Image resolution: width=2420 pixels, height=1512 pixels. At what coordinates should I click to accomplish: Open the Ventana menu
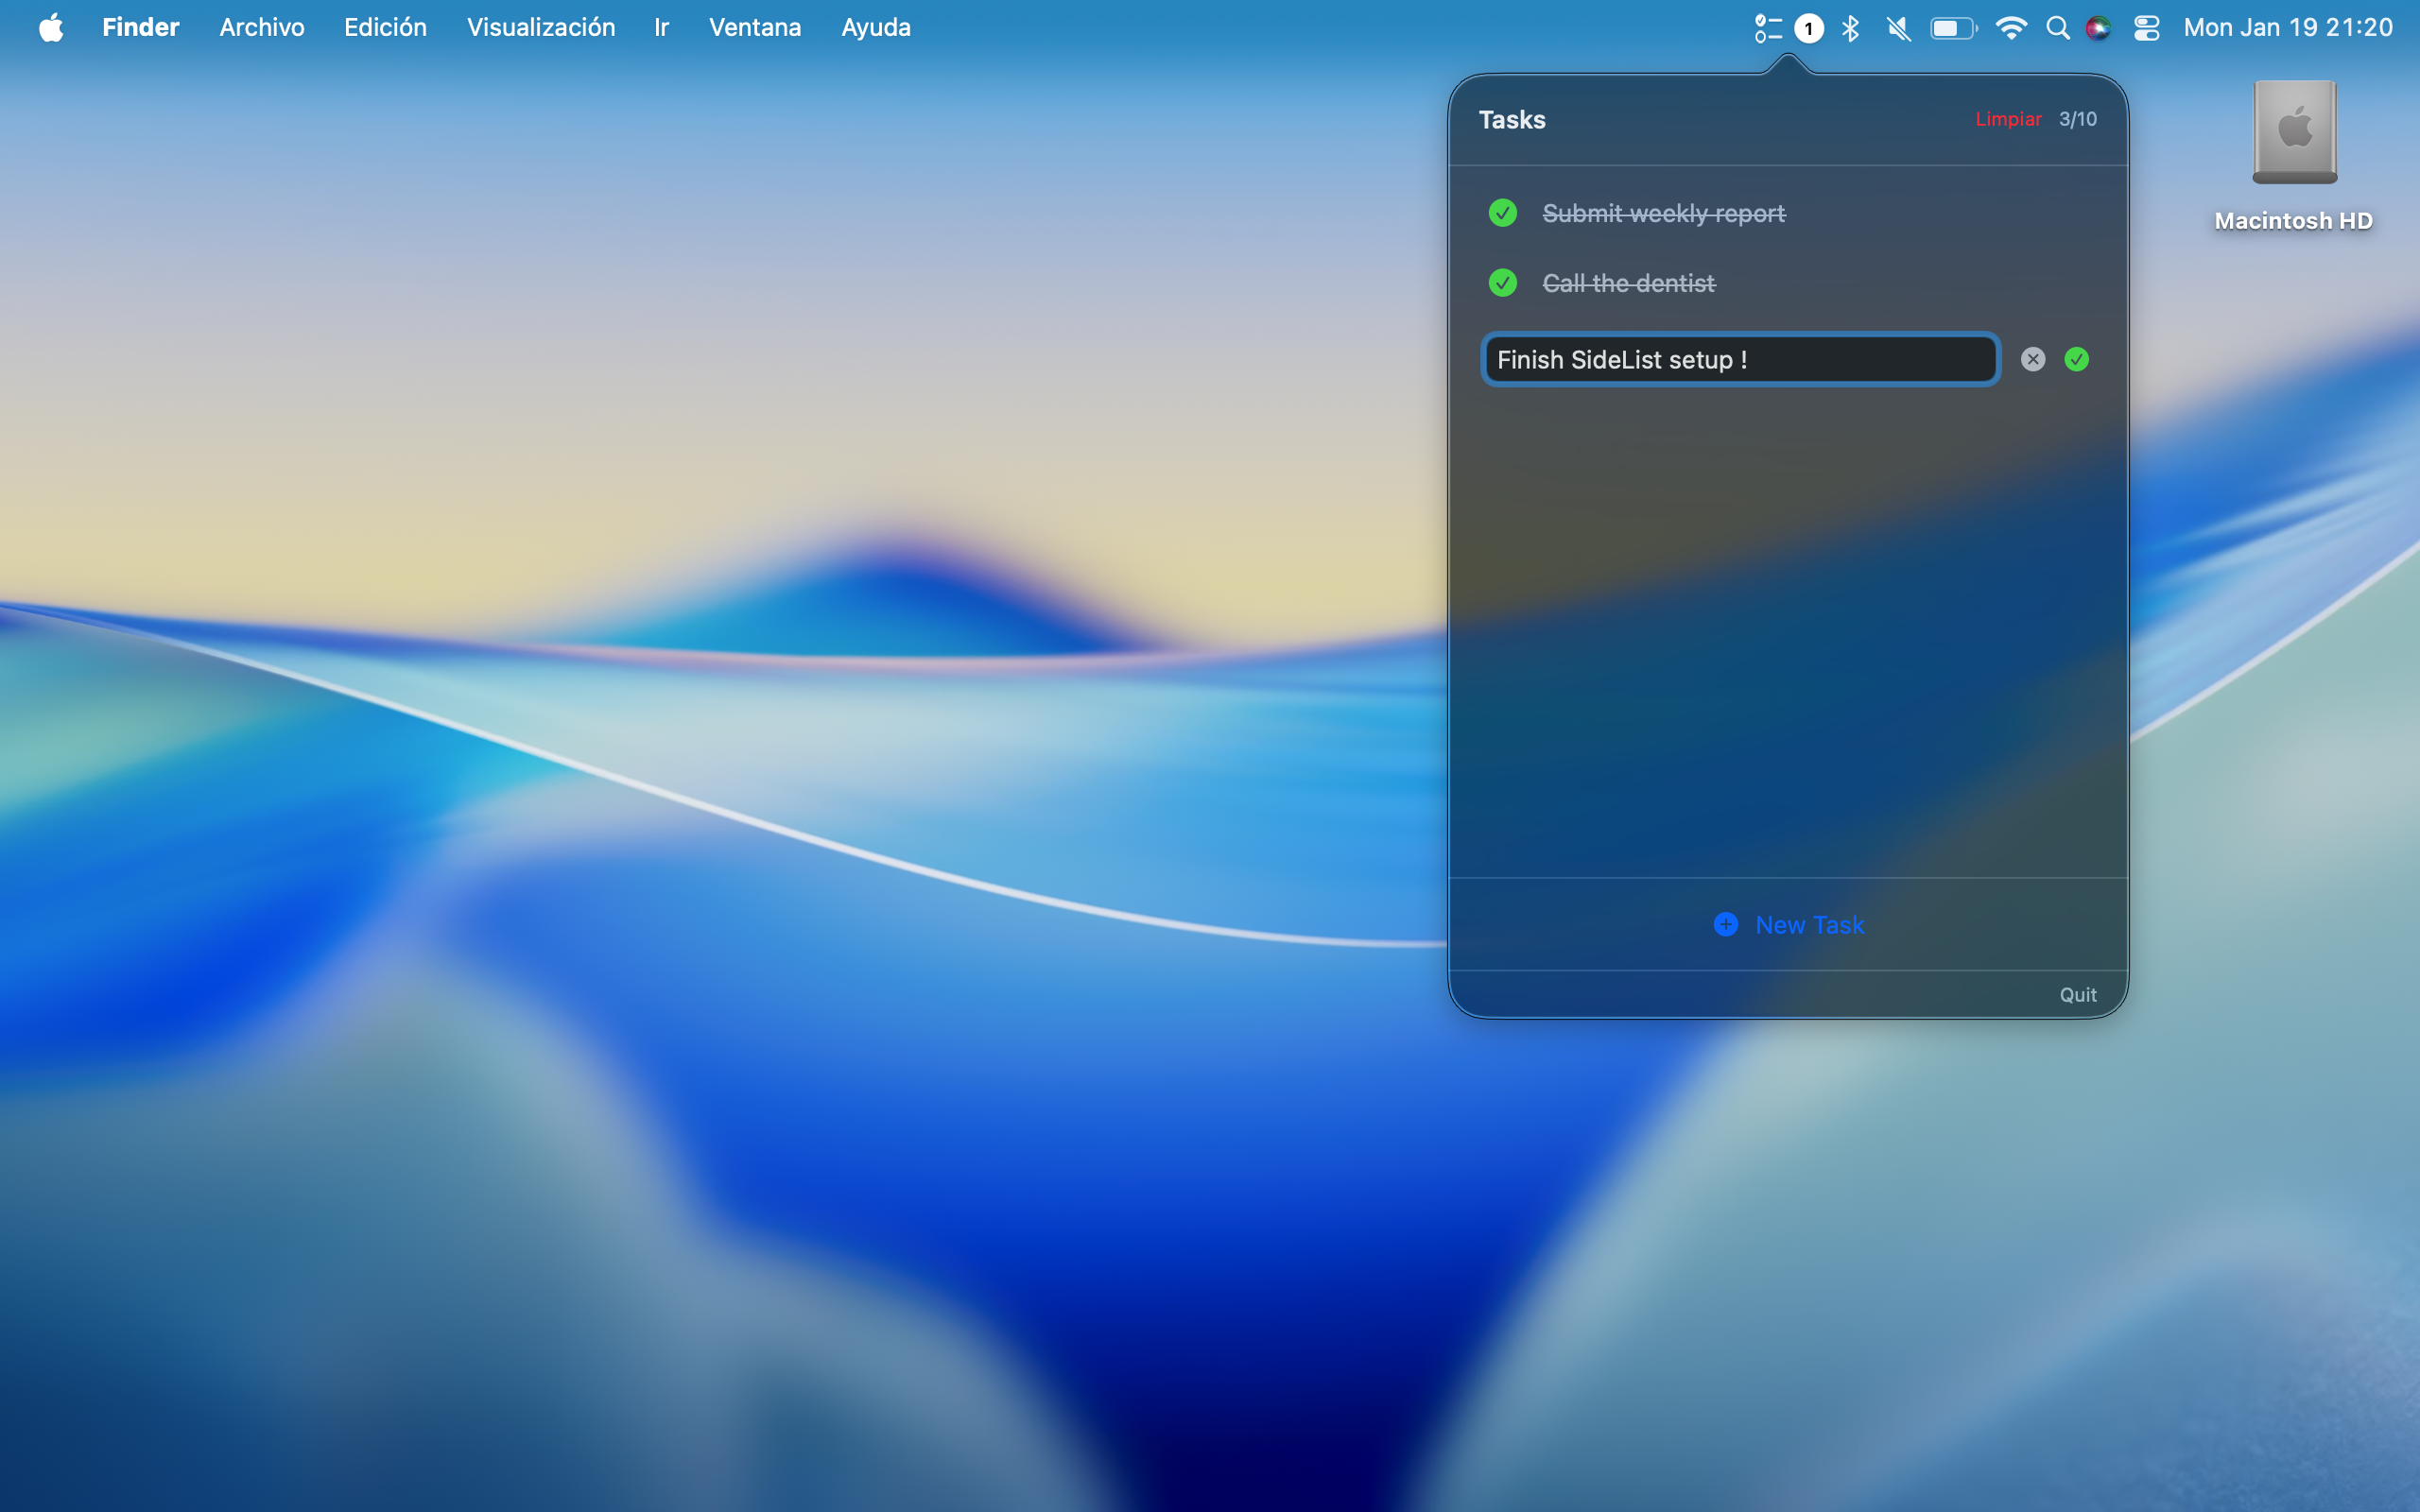coord(754,27)
